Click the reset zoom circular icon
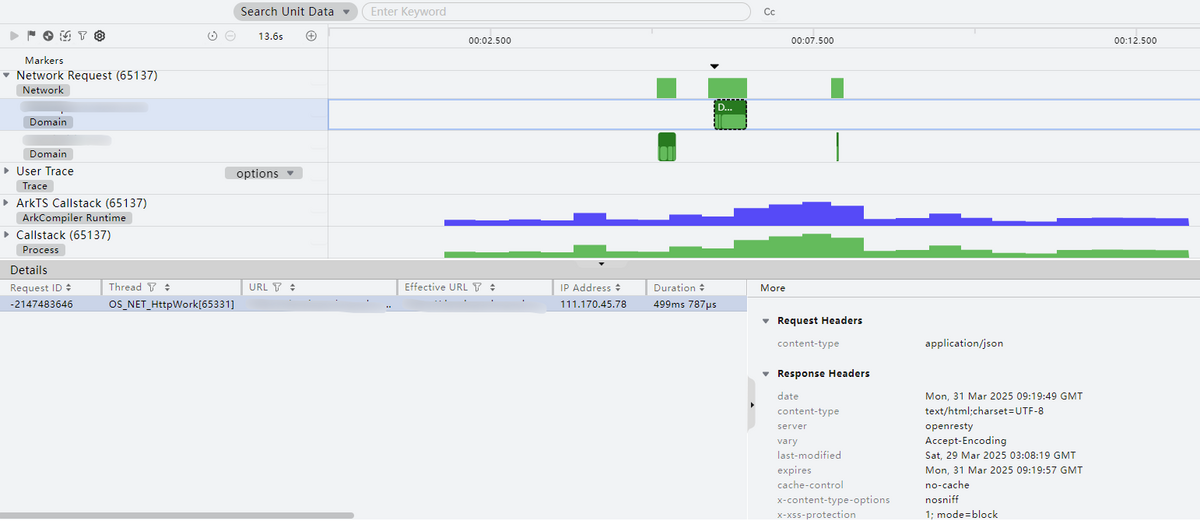The image size is (1200, 521). [213, 36]
